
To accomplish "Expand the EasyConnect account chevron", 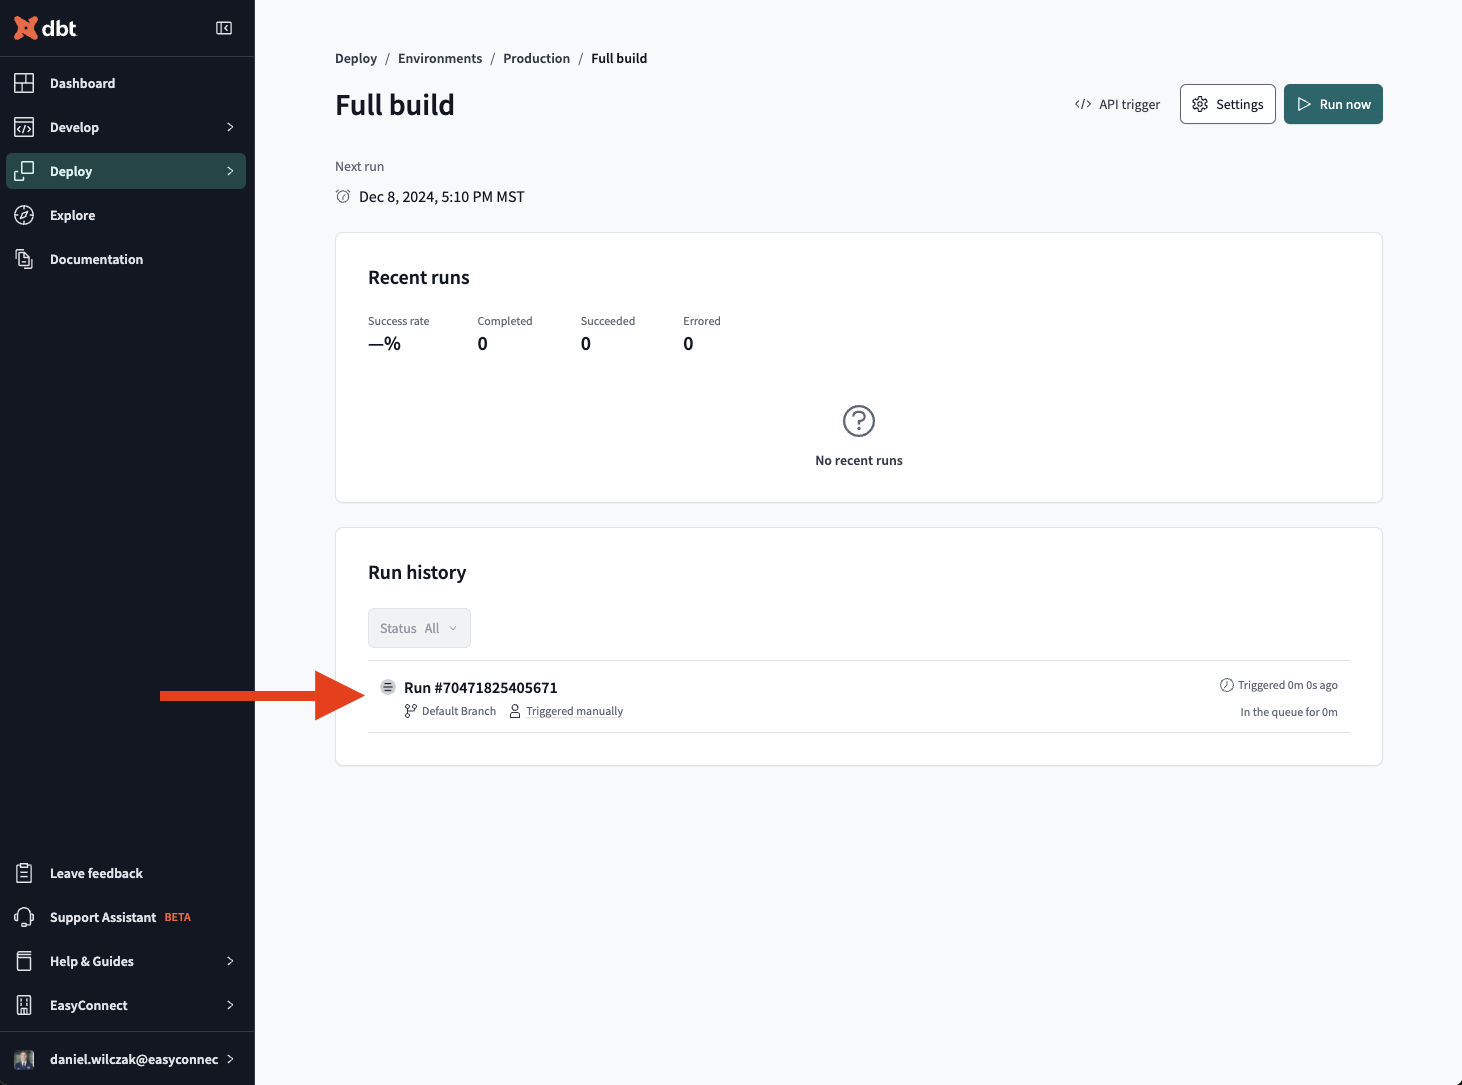I will [230, 1005].
